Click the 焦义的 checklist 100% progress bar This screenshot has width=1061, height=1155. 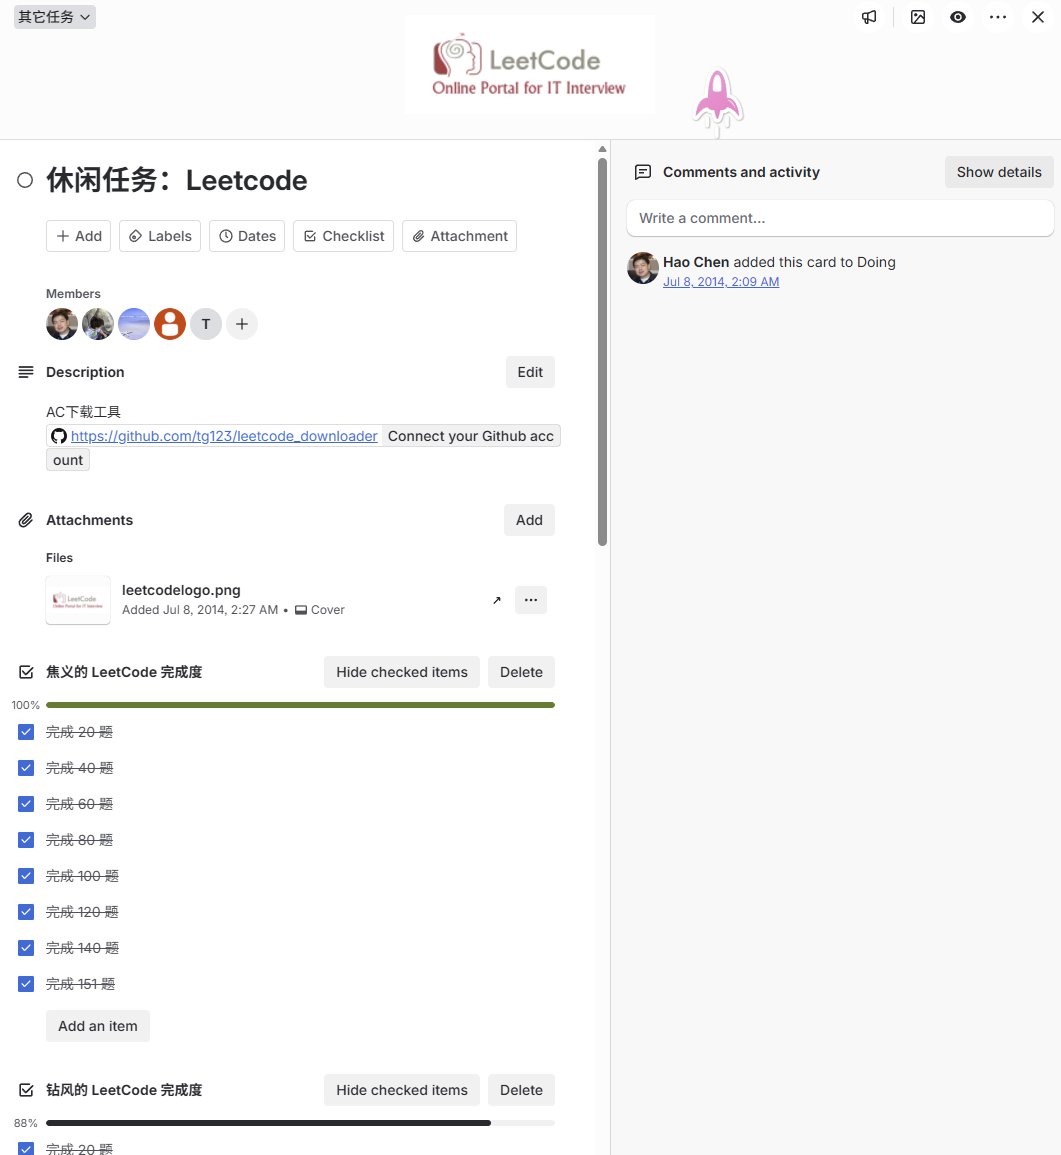click(x=300, y=705)
